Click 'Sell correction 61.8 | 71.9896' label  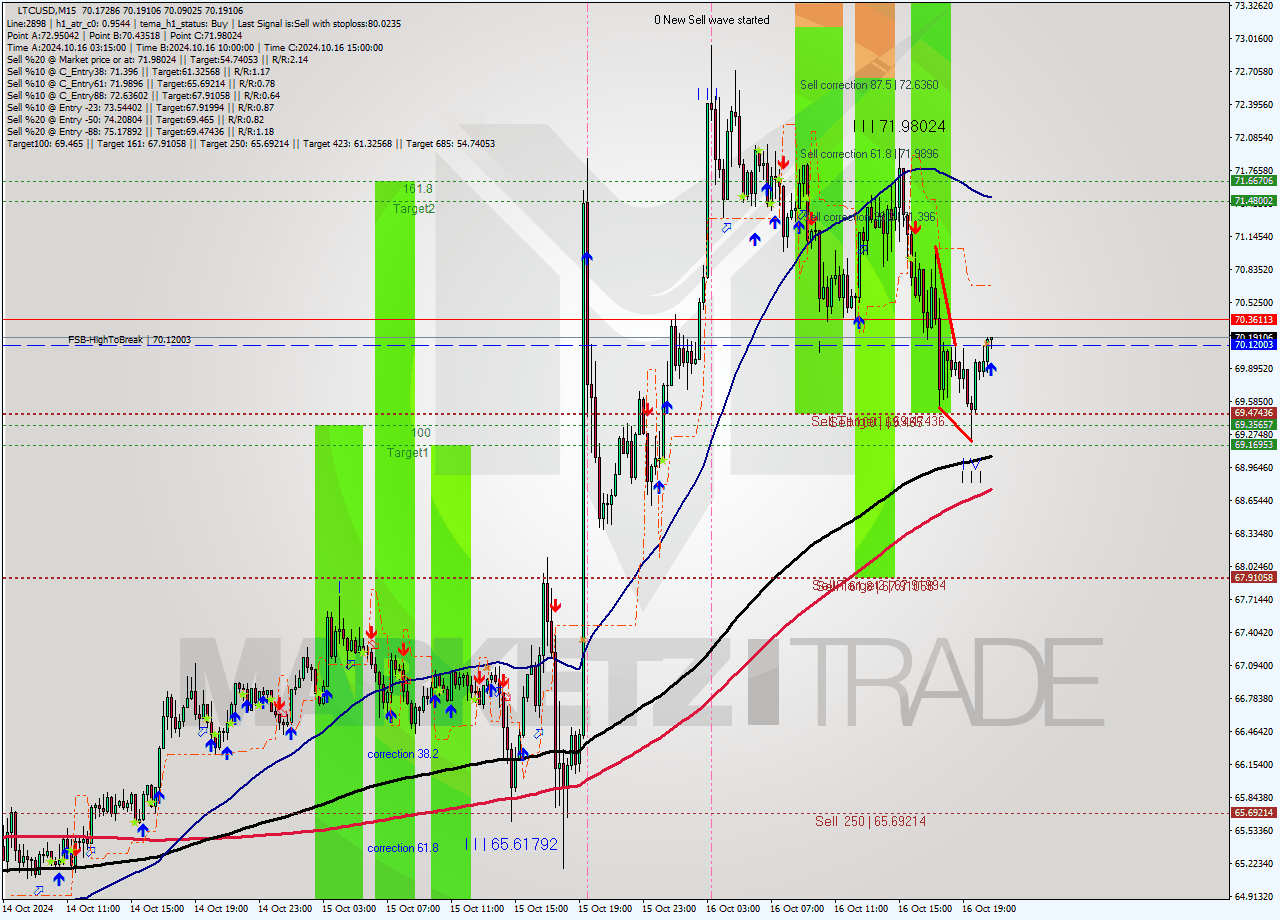[869, 154]
